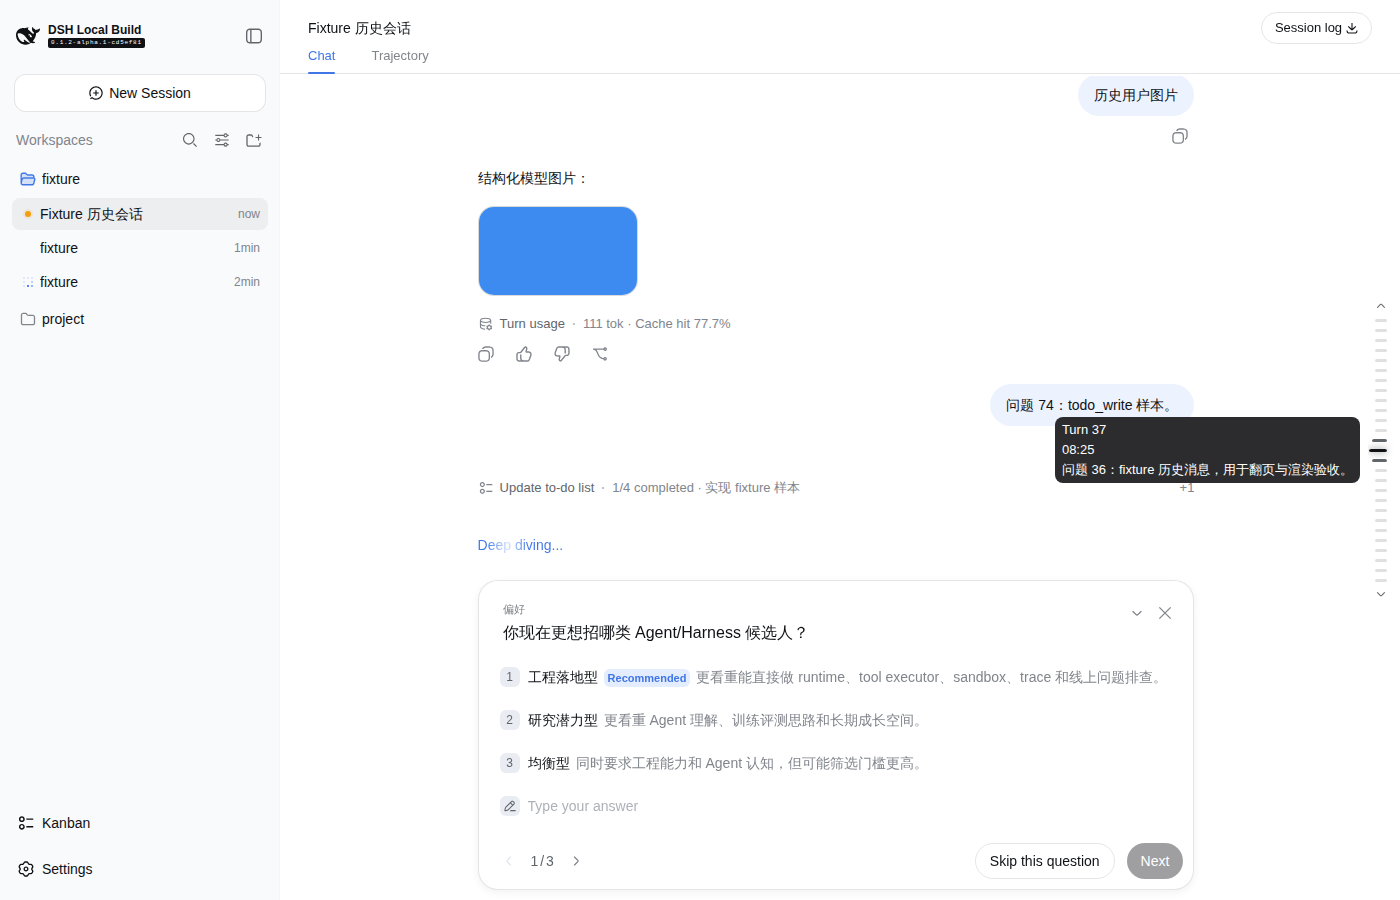Copy the 历史用户图片 user message
Image resolution: width=1400 pixels, height=900 pixels.
pyautogui.click(x=1180, y=136)
